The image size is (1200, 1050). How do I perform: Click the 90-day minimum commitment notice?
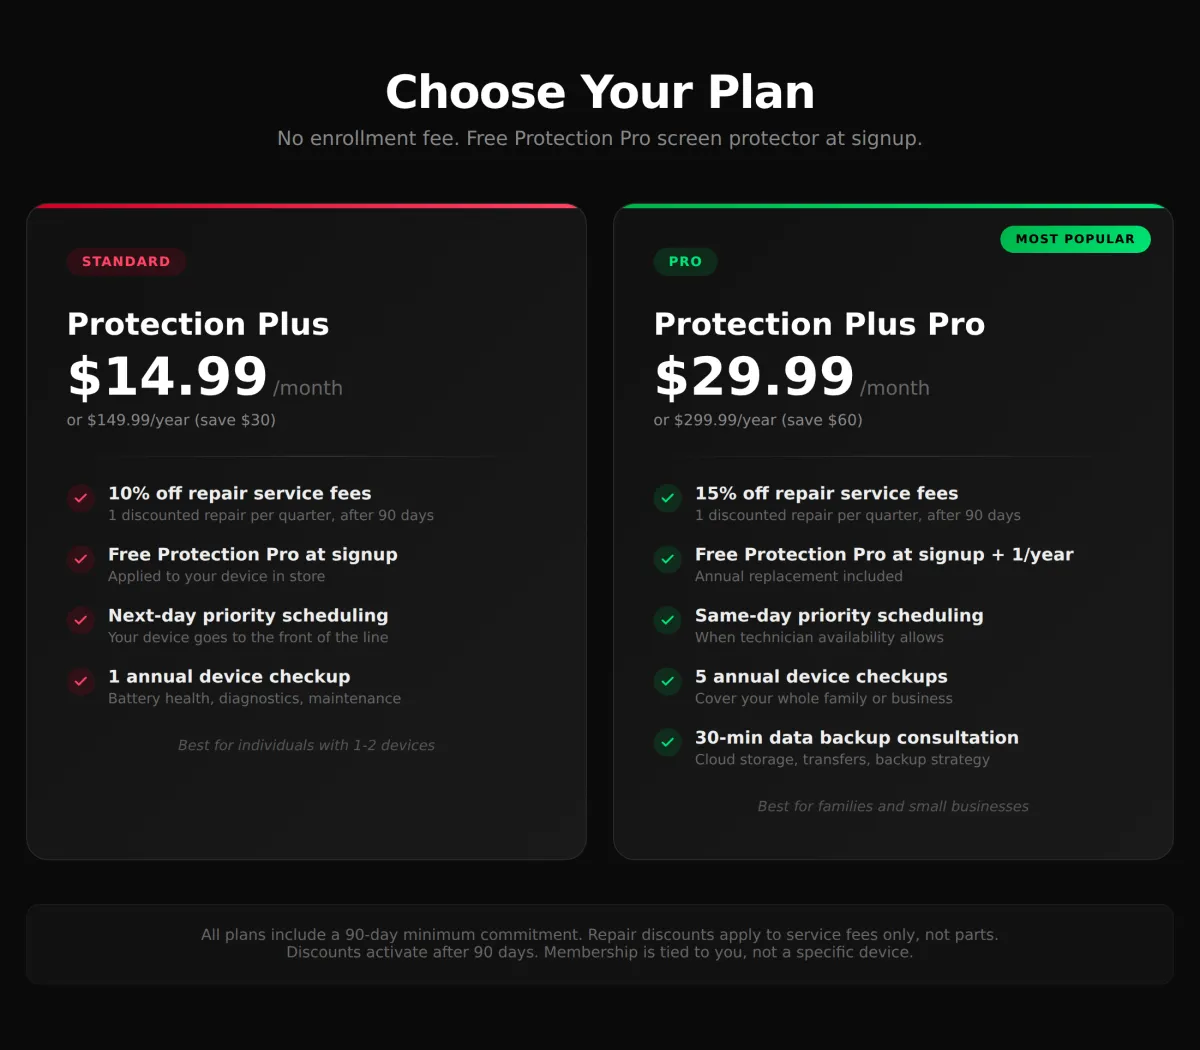tap(600, 943)
